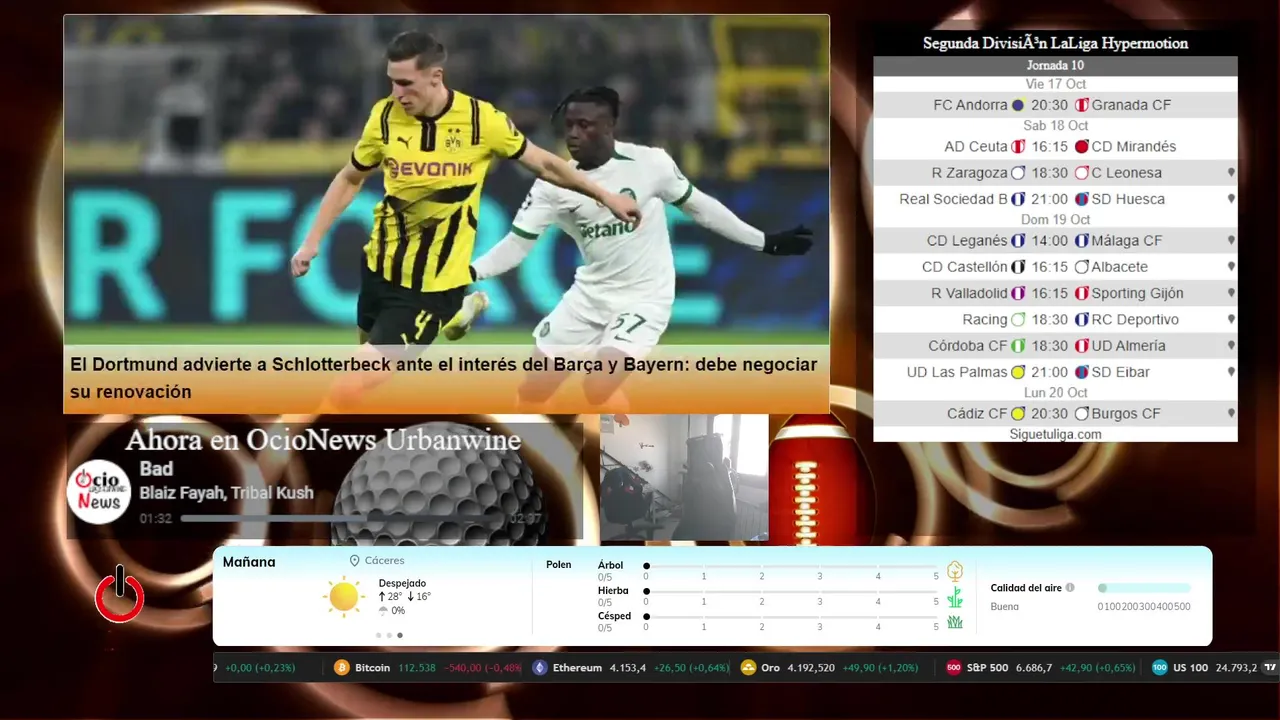
Task: Click the 'Dom 19 Oct' date row
Action: 1055,220
